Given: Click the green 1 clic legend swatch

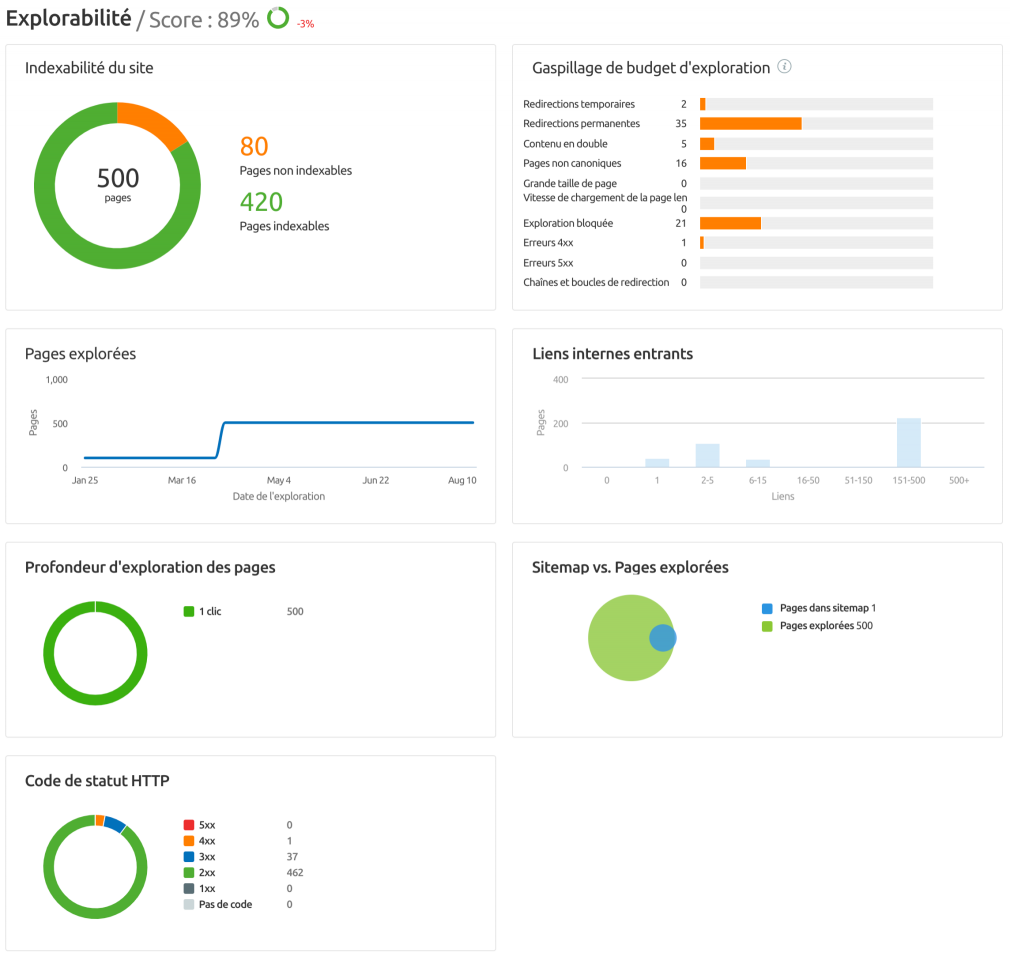Looking at the screenshot, I should tap(189, 611).
